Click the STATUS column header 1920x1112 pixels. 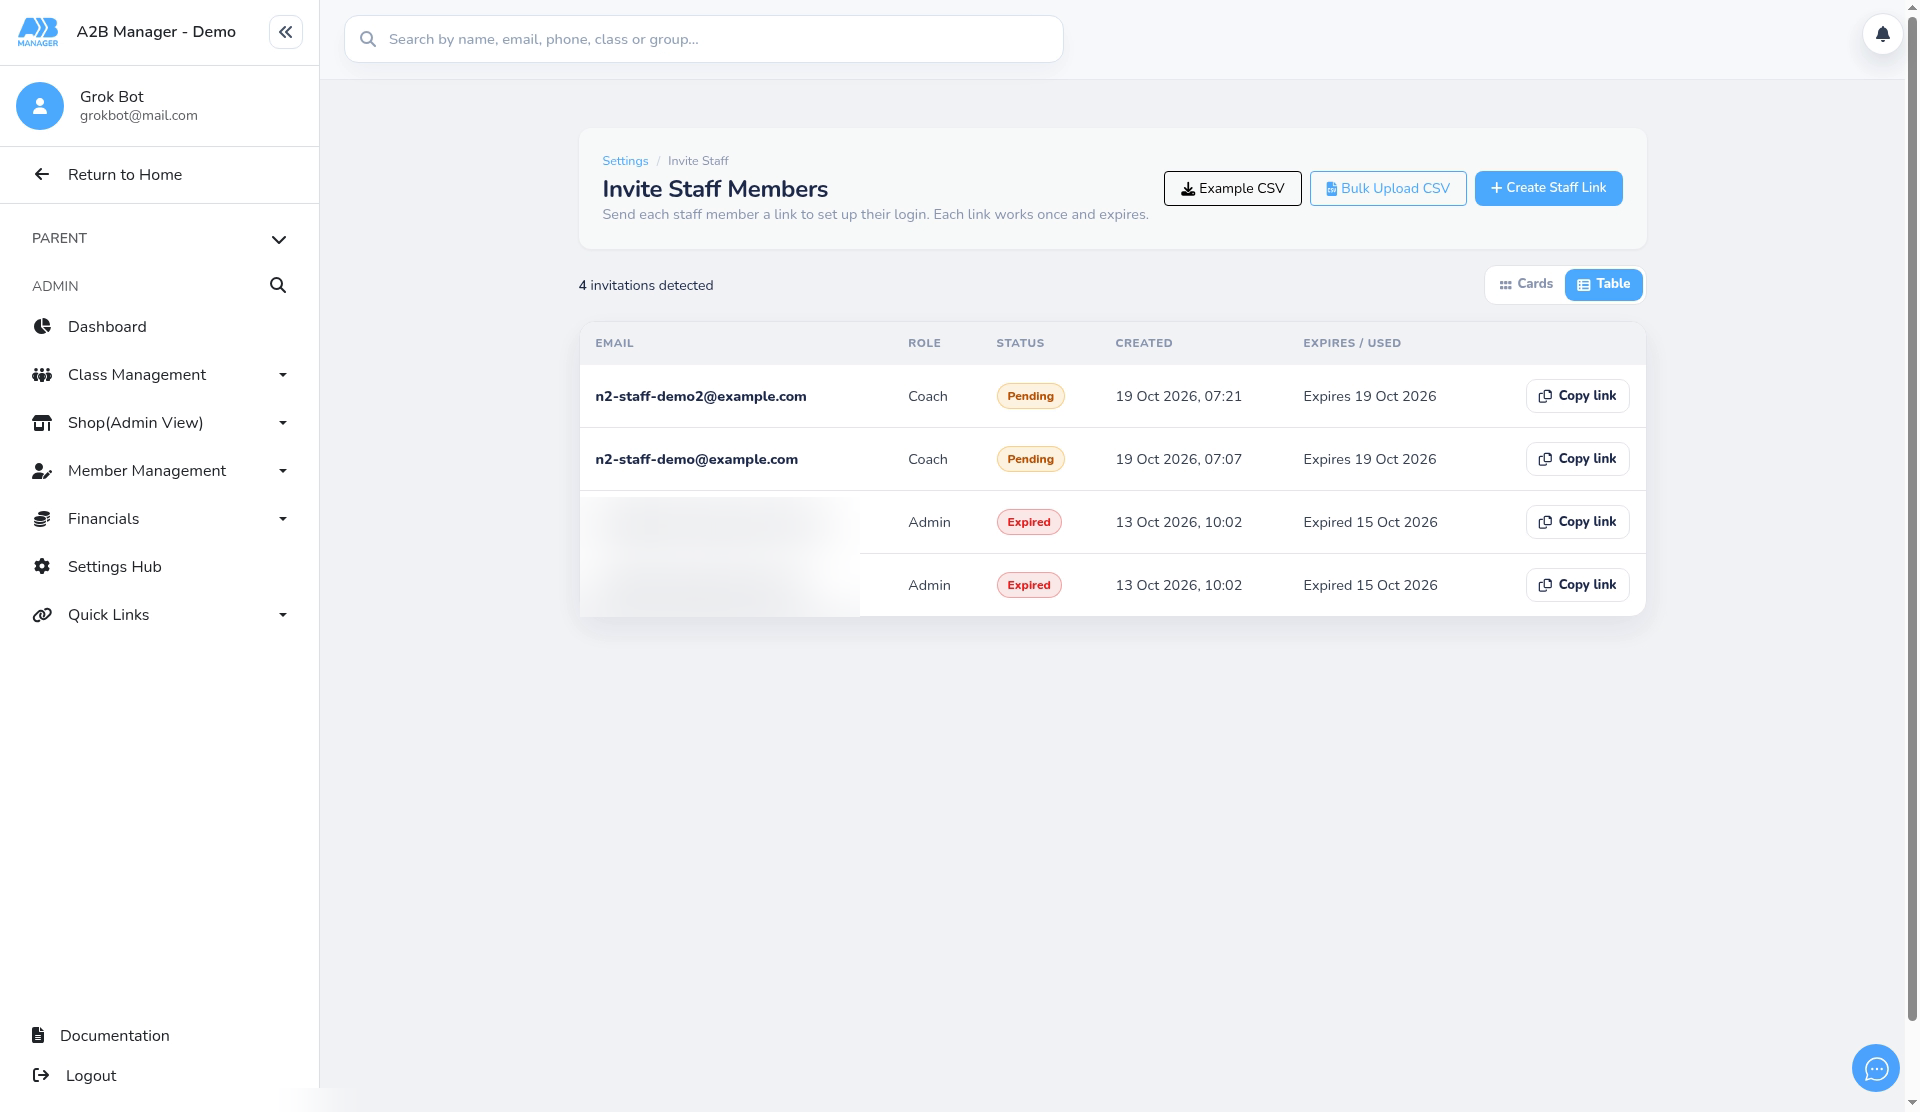[x=1020, y=343]
